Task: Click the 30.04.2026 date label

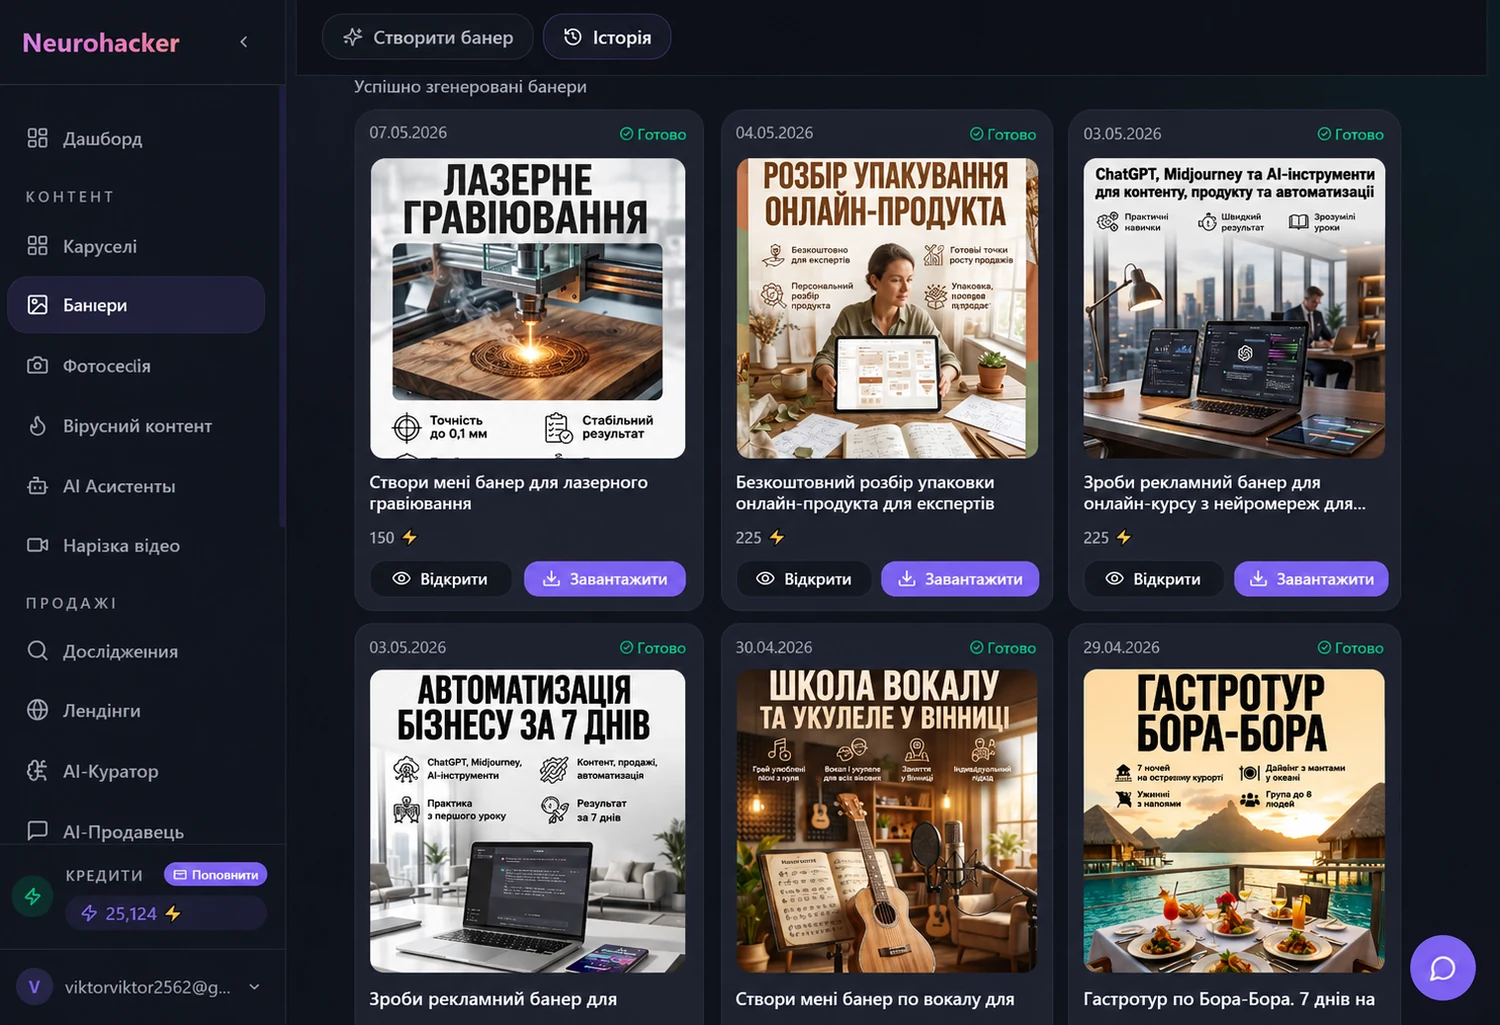Action: pos(774,648)
